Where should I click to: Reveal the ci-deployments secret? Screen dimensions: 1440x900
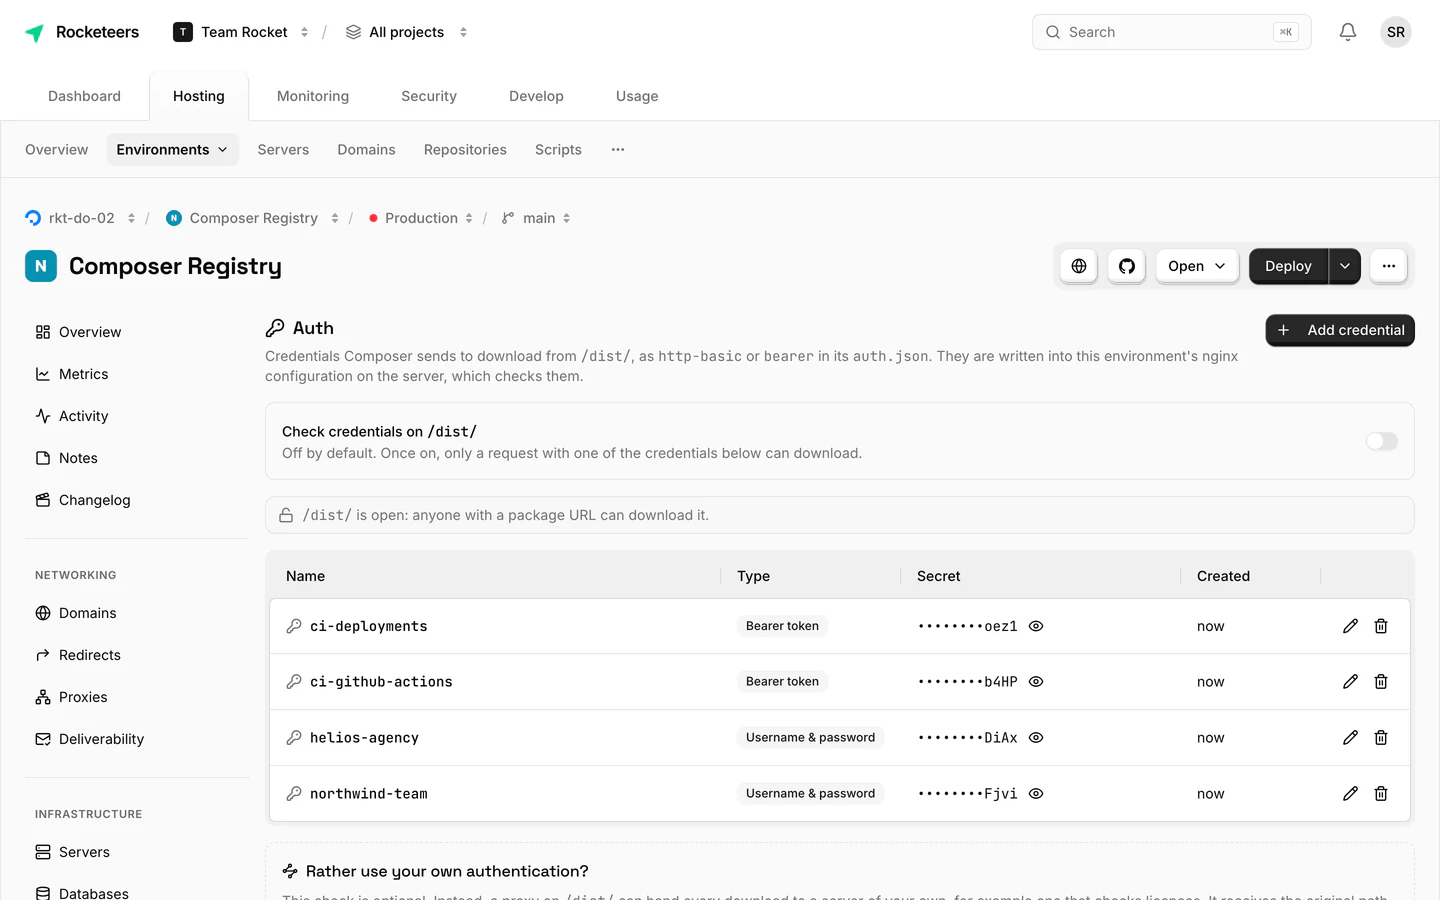pyautogui.click(x=1036, y=626)
